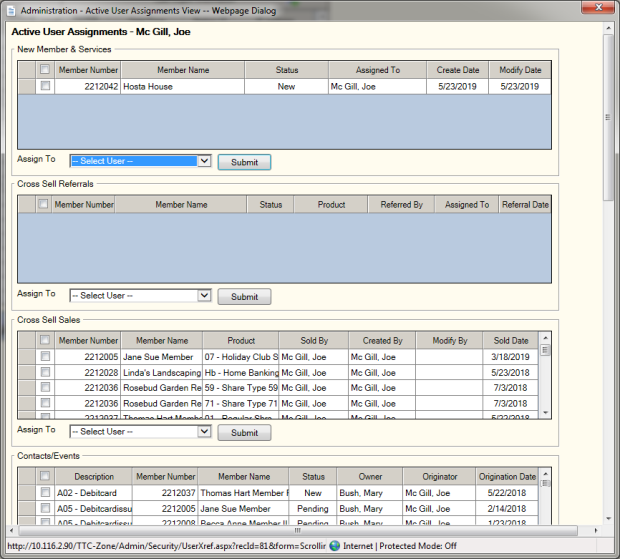Sort New Member table by Member Number header

(88, 70)
